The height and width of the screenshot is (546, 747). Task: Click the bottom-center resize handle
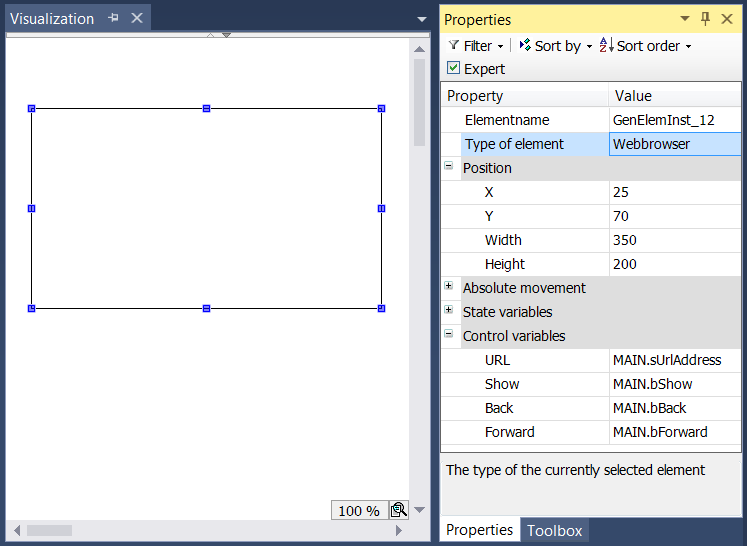[x=206, y=308]
